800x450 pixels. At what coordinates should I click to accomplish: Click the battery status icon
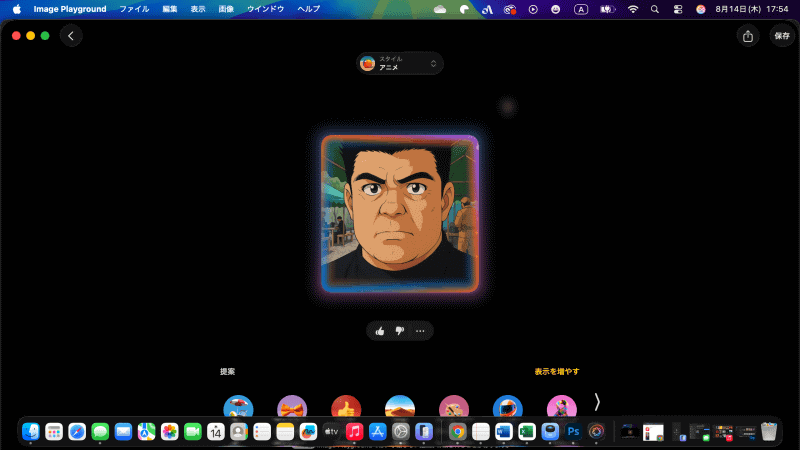[607, 9]
